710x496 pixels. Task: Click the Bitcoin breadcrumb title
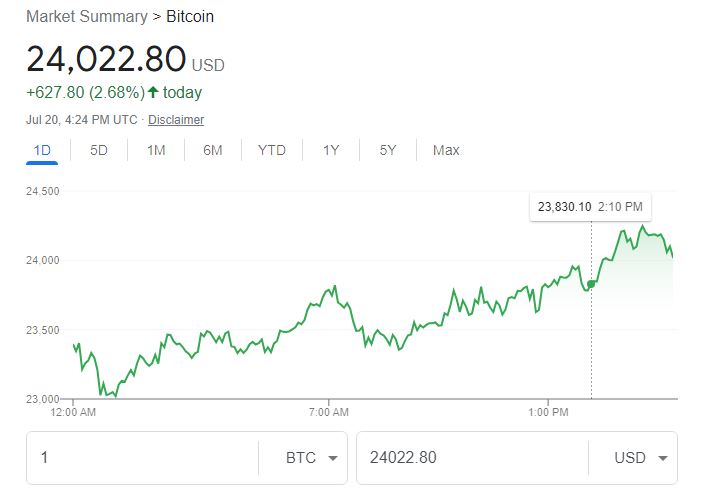(190, 17)
